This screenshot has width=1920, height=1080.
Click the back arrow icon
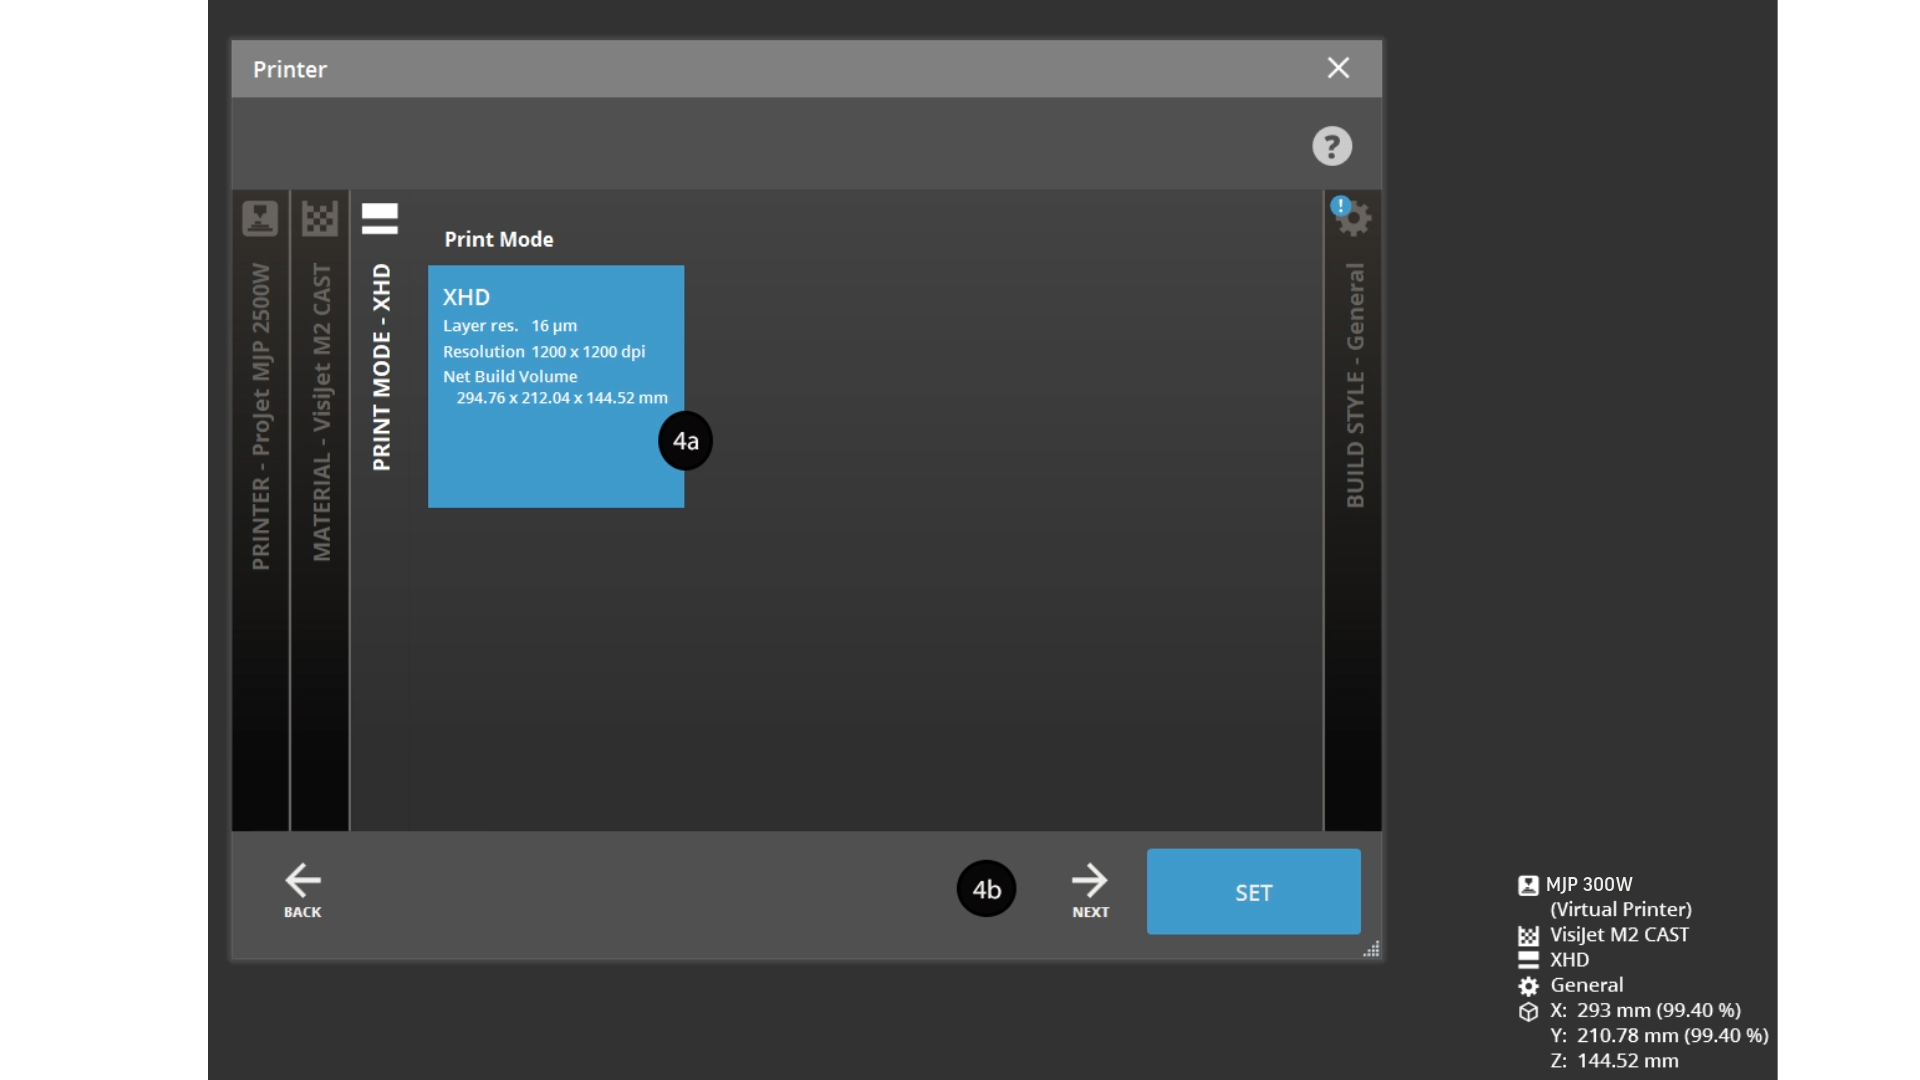click(x=302, y=881)
